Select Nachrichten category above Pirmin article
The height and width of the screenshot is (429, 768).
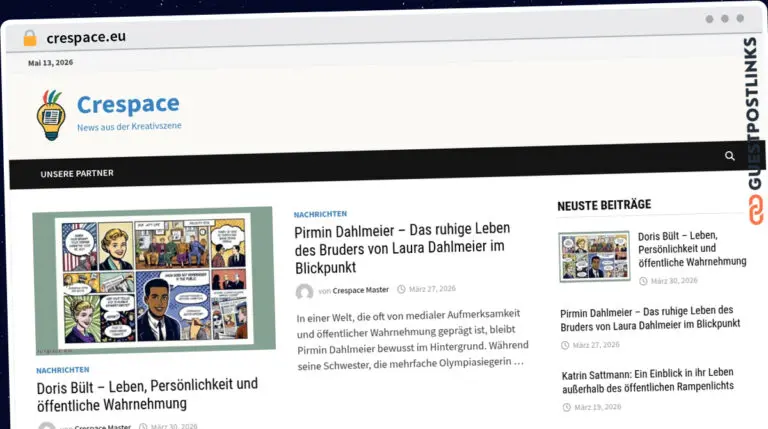coord(320,214)
